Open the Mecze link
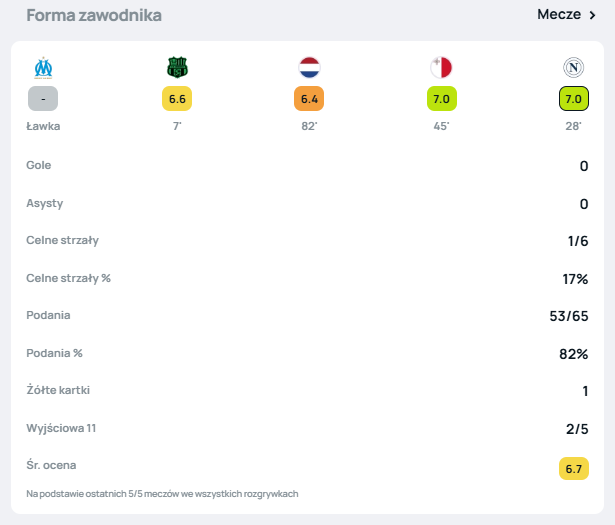This screenshot has width=615, height=525. coord(558,15)
